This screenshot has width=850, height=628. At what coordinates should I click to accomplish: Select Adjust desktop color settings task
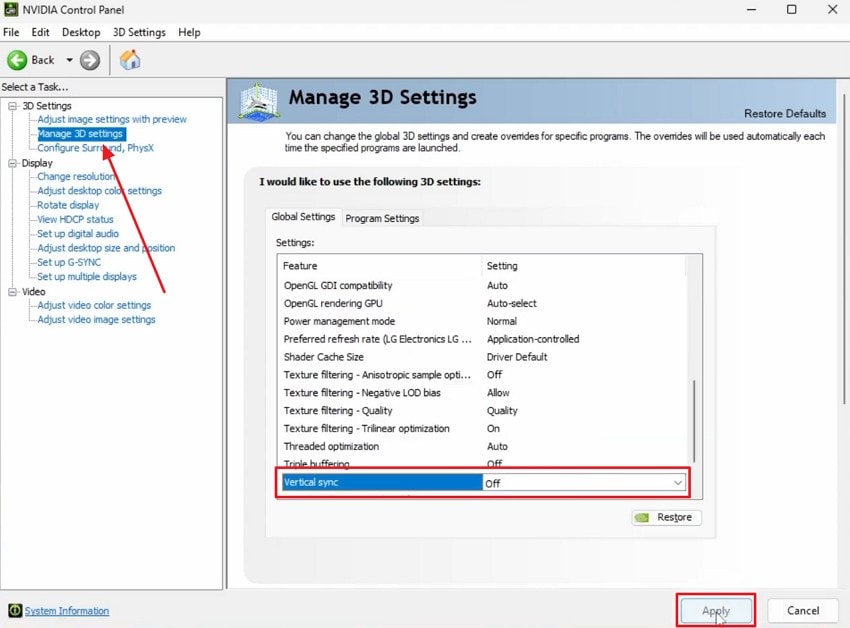tap(99, 191)
